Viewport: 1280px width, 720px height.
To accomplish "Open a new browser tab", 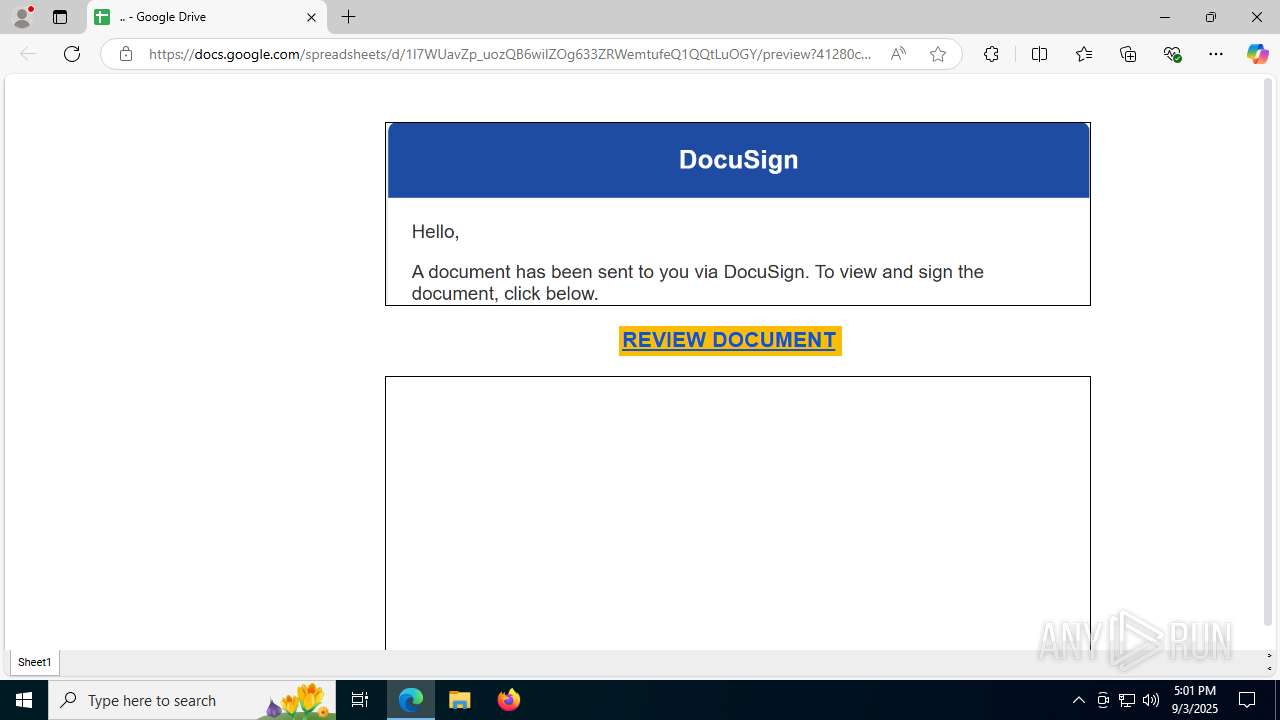I will (x=348, y=17).
